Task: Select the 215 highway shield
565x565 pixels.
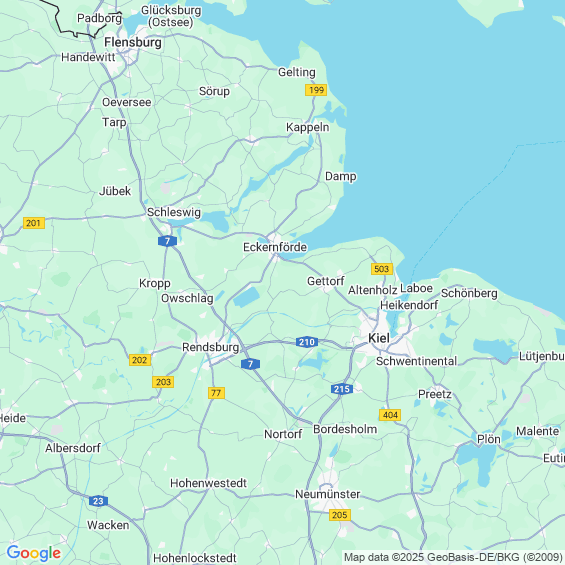Action: tap(342, 389)
